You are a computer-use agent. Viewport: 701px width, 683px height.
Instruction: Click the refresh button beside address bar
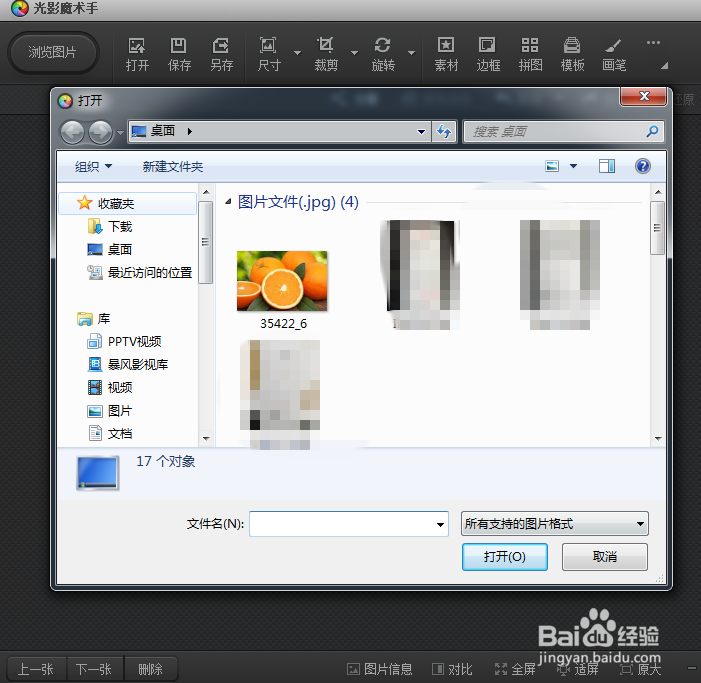[x=444, y=131]
